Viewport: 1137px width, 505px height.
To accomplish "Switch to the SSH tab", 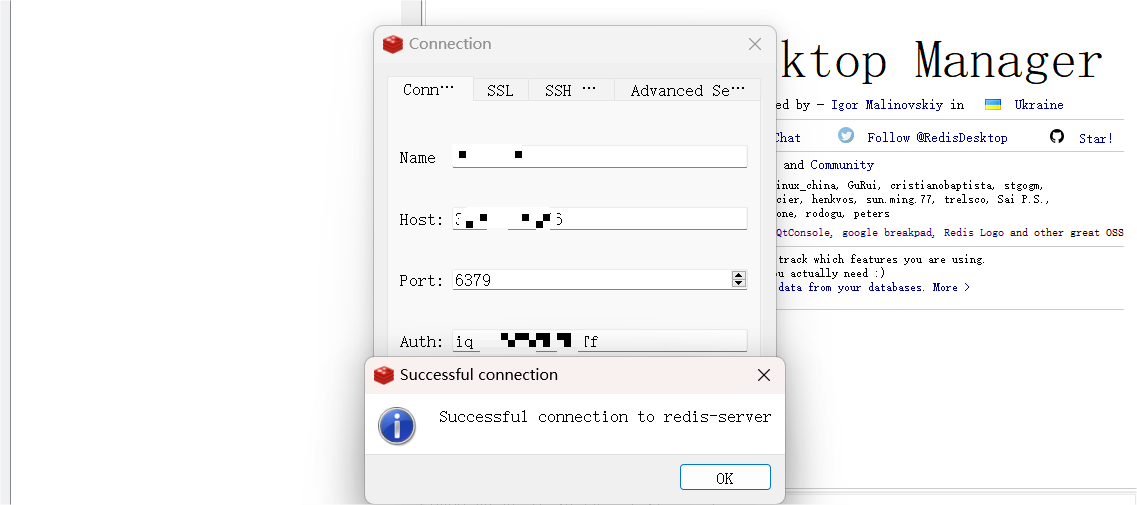I will (x=571, y=90).
